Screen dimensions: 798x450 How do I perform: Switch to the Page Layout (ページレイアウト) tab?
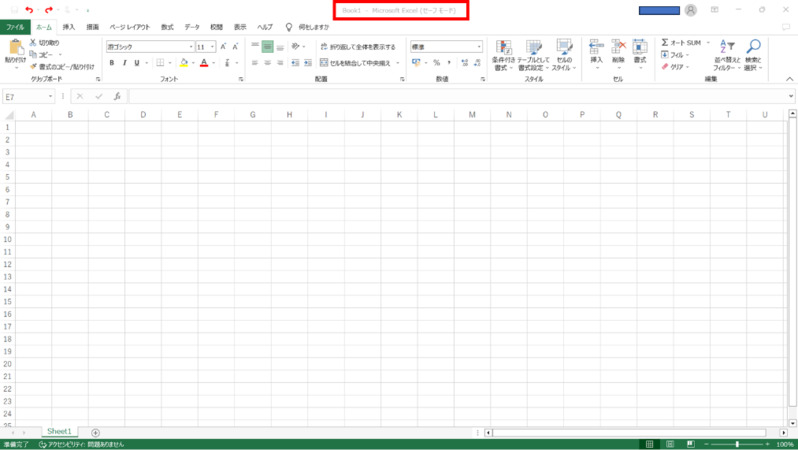(130, 27)
